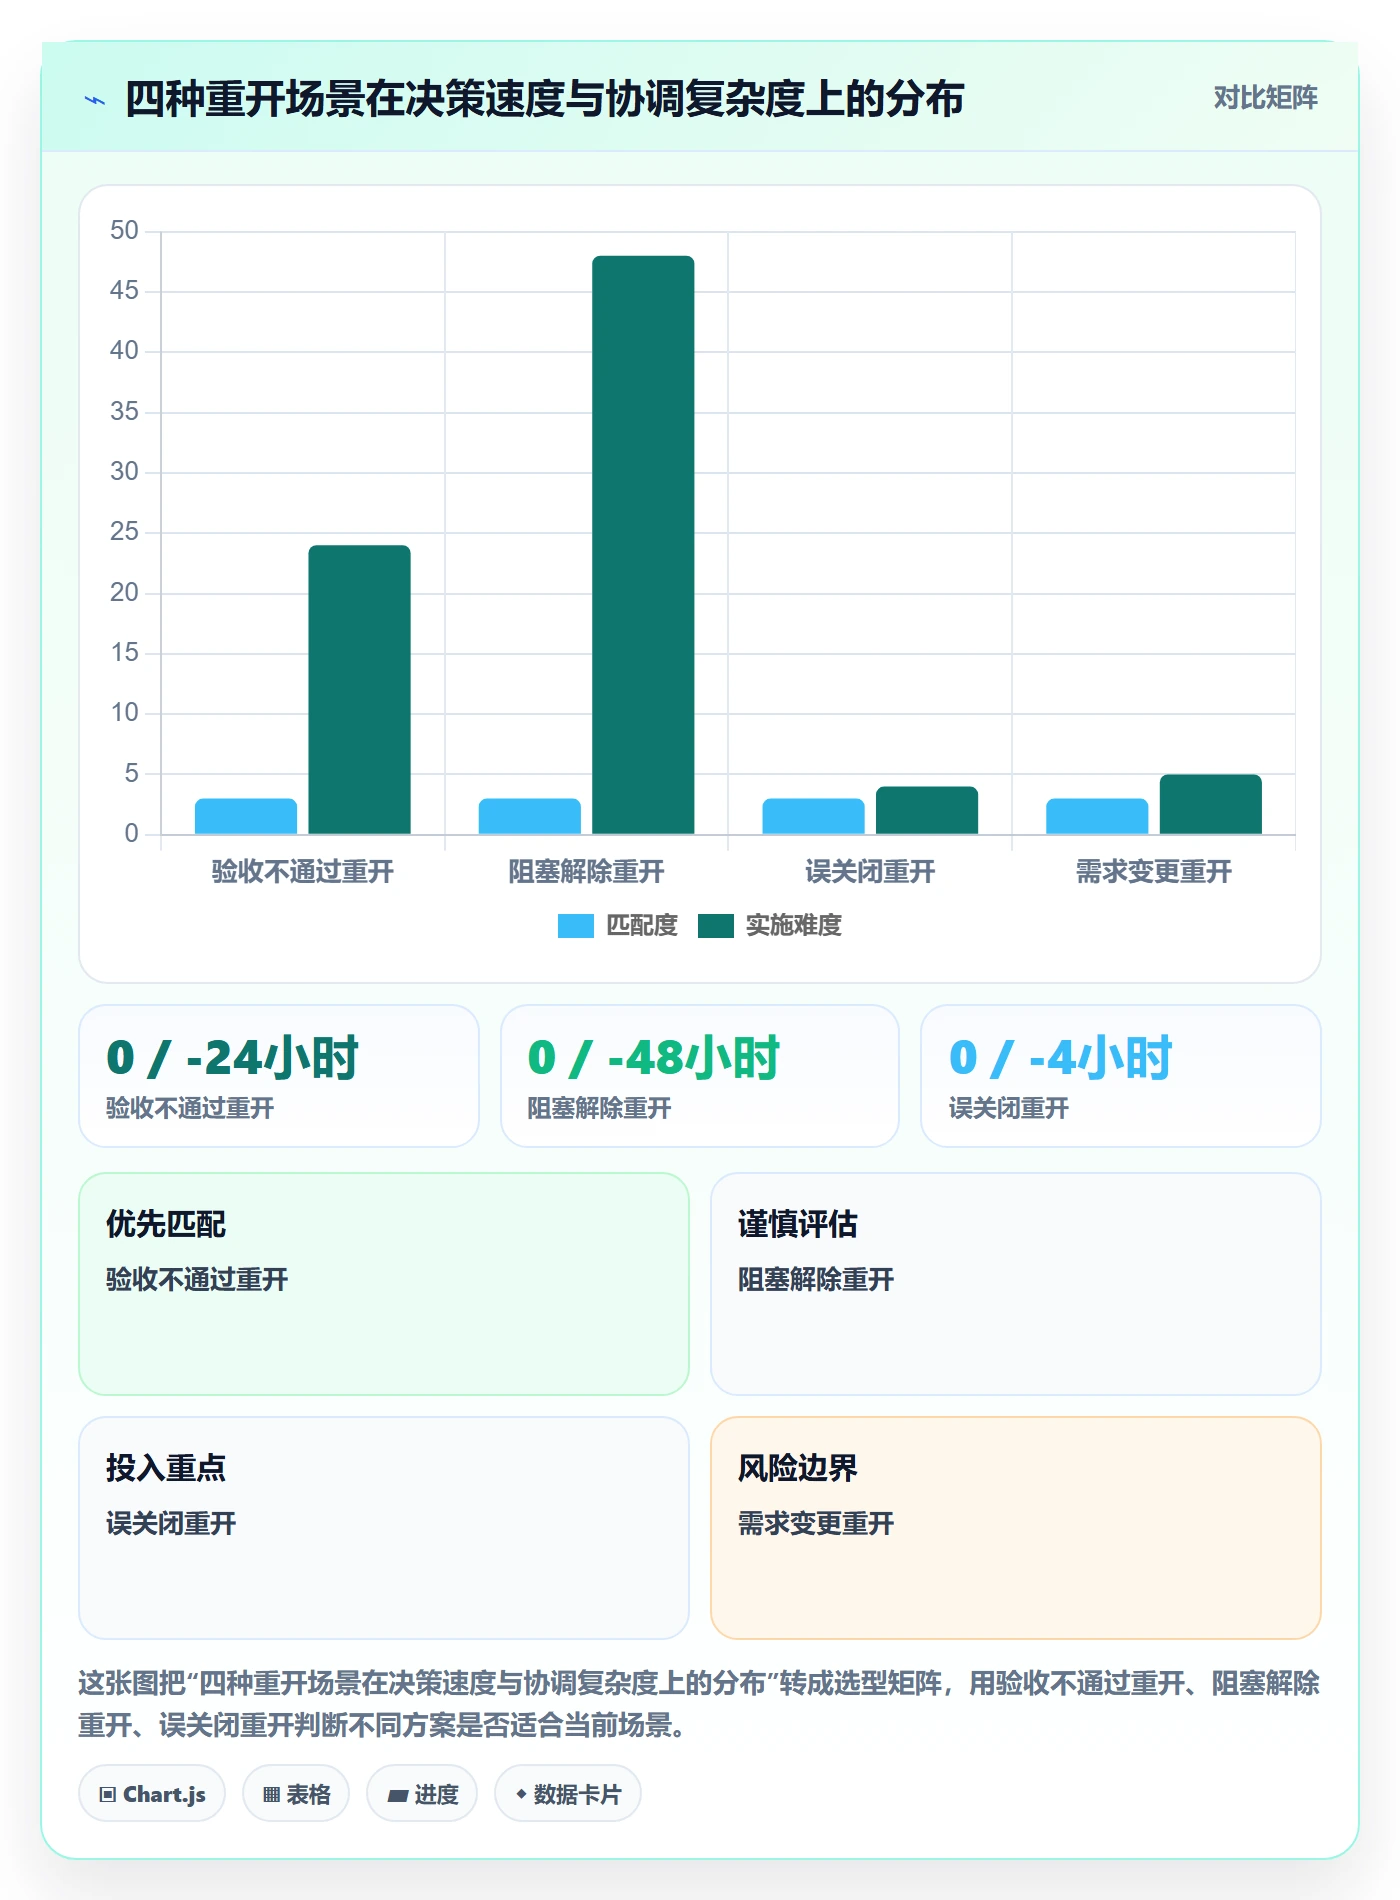Toggle the 实施难度 legend item
The width and height of the screenshot is (1400, 1900).
coord(770,926)
